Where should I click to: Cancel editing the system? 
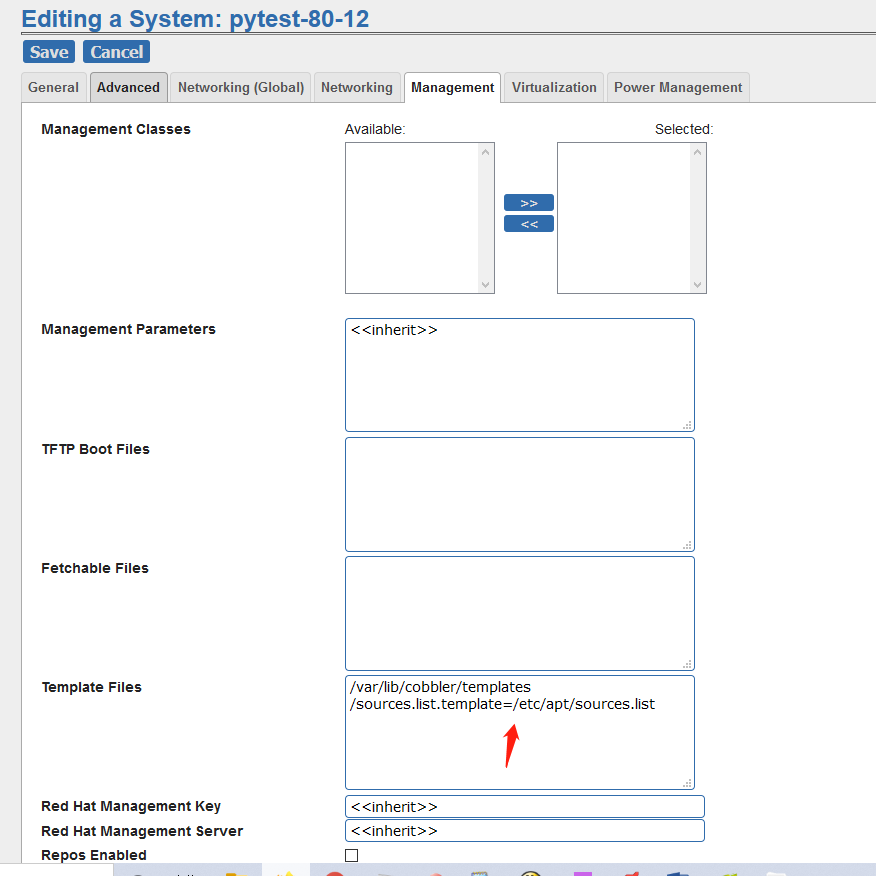[117, 52]
